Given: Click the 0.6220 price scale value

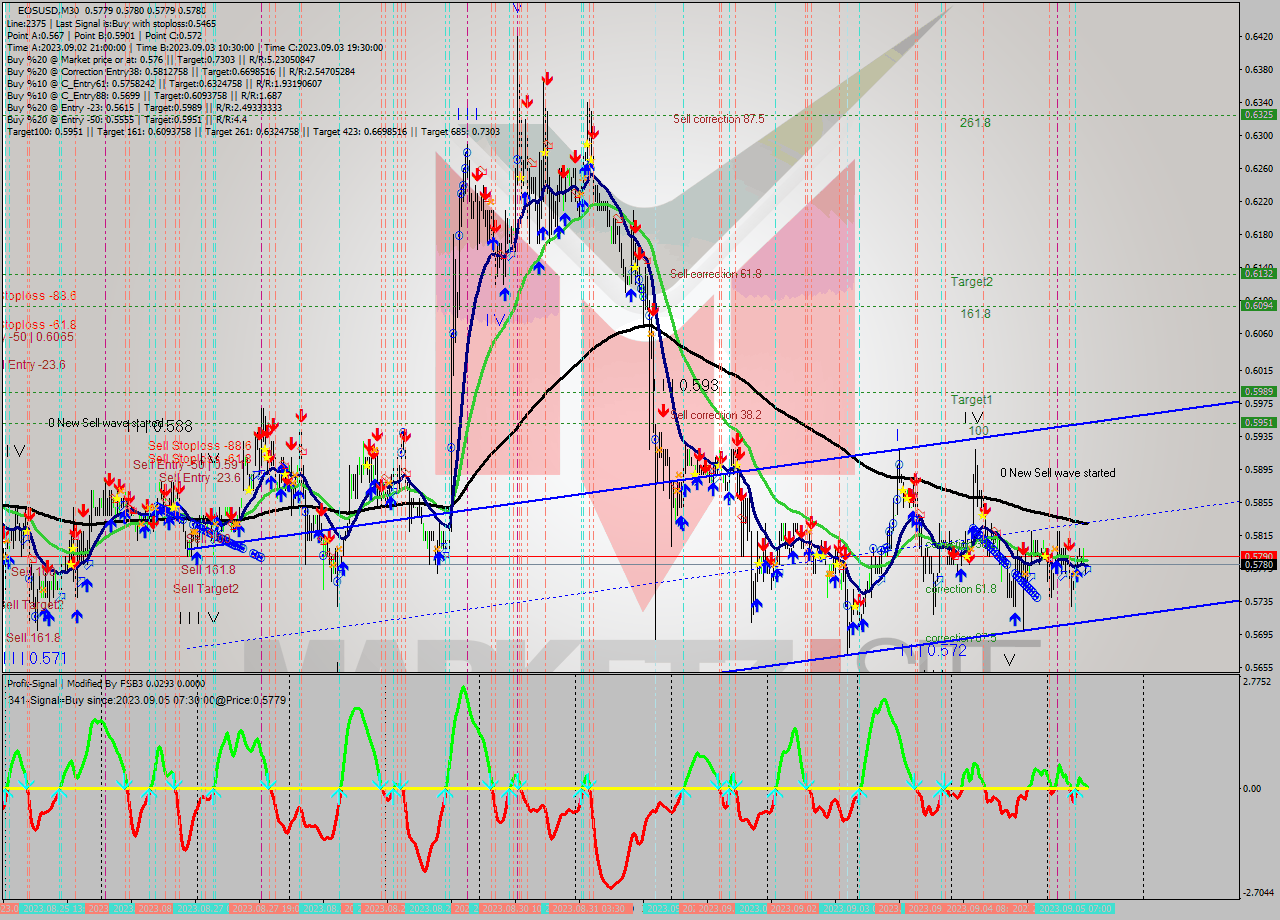Looking at the screenshot, I should coord(1258,202).
